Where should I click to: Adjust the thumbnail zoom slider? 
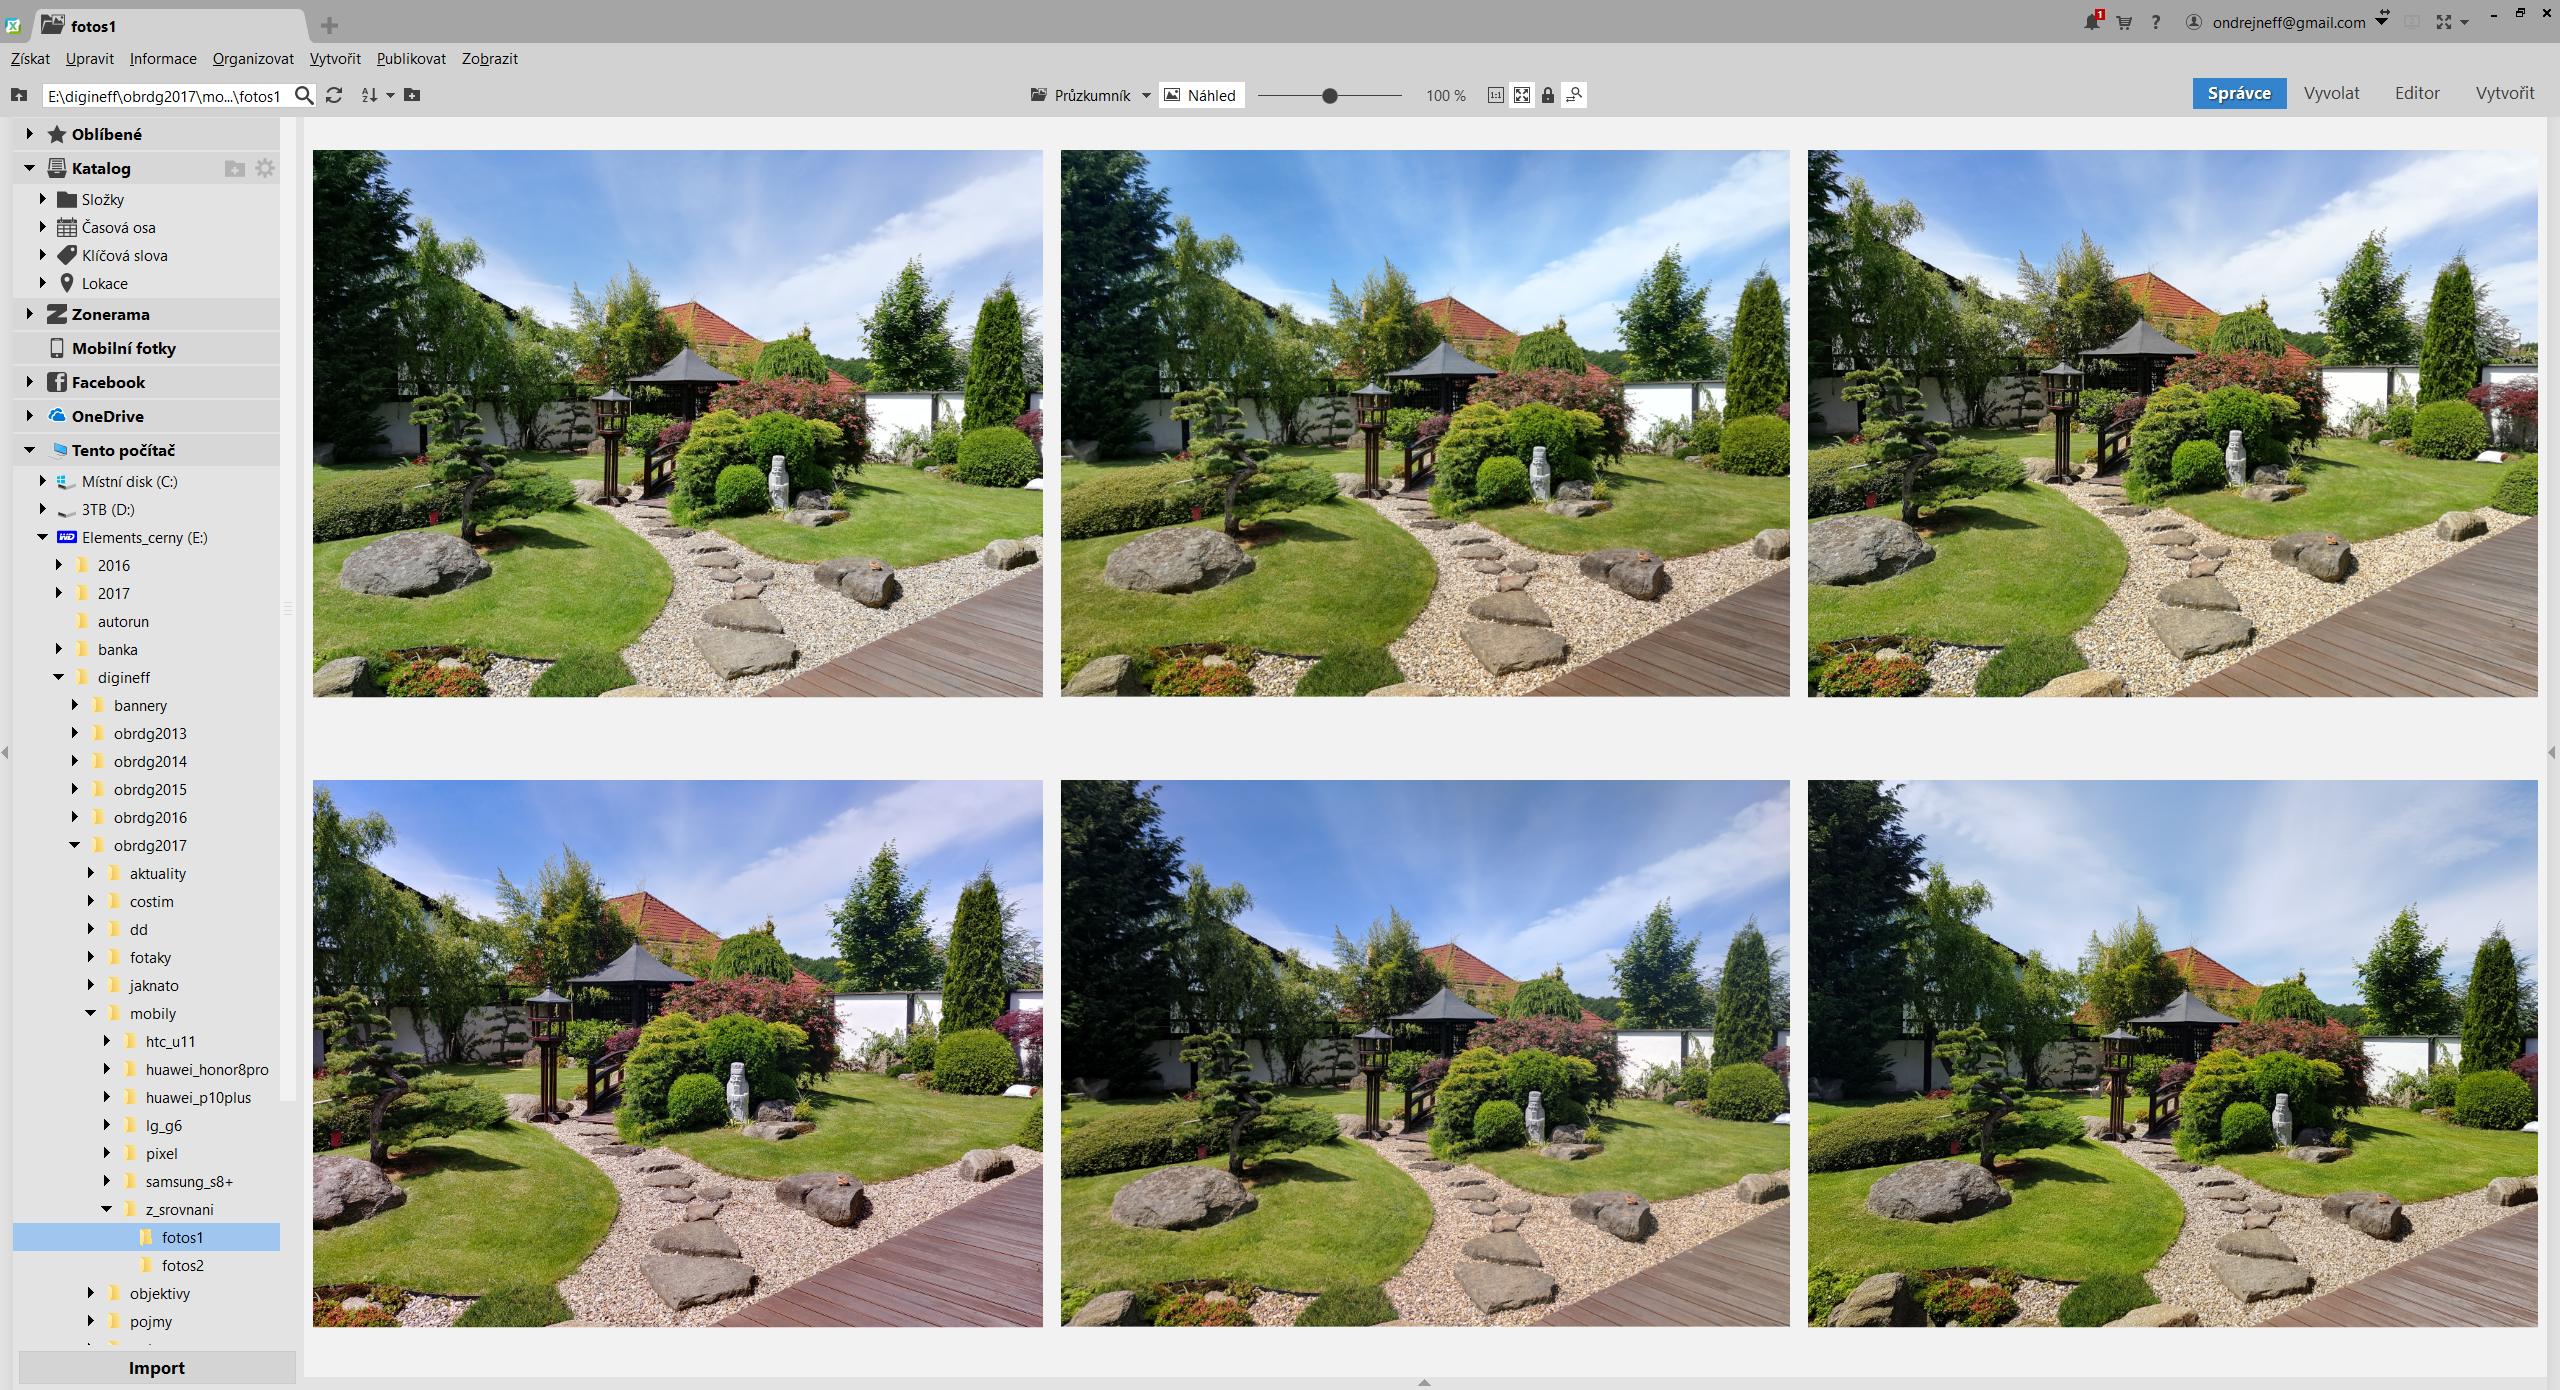coord(1329,96)
